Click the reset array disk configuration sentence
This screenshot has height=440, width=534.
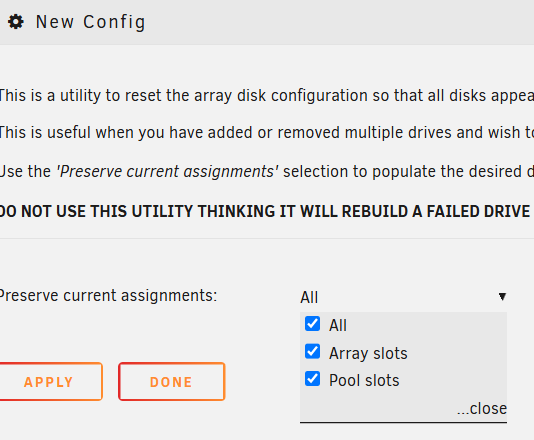coord(267,96)
